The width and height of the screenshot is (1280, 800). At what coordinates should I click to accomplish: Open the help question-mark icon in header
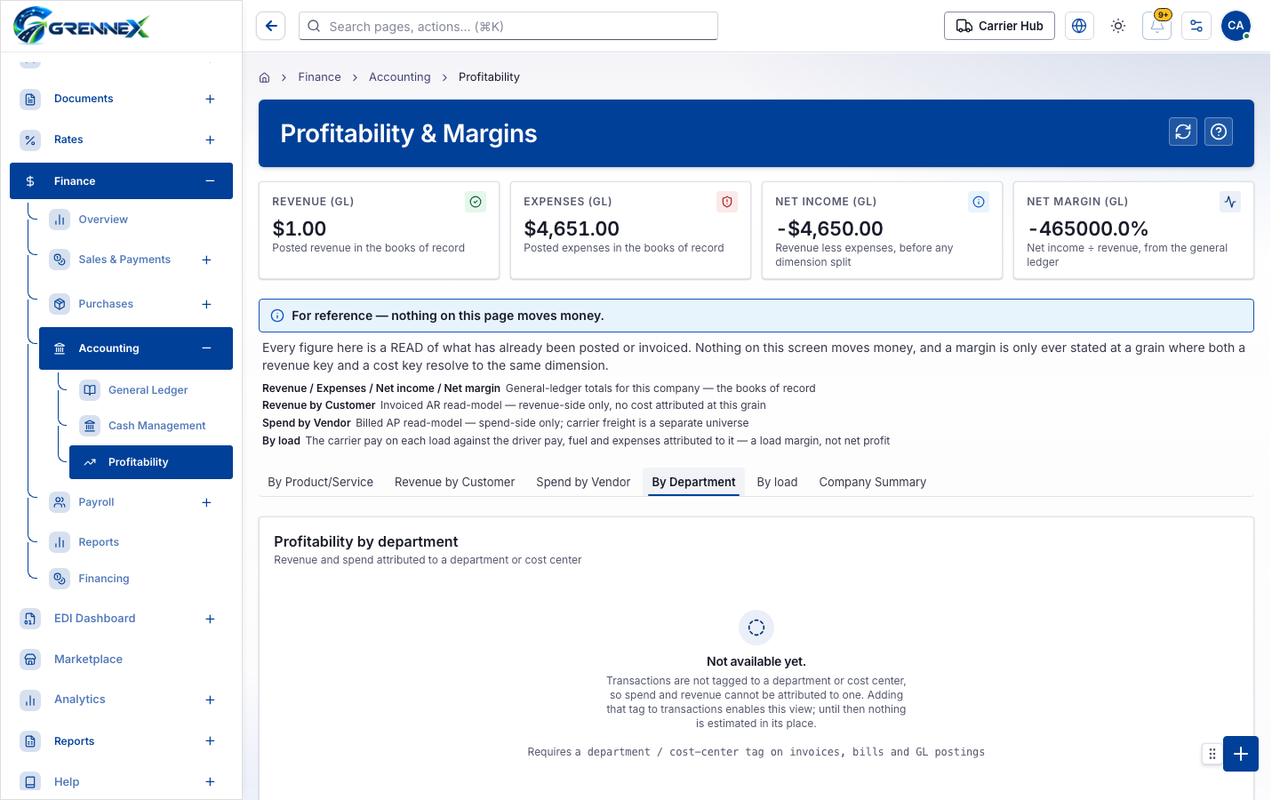pyautogui.click(x=1218, y=132)
